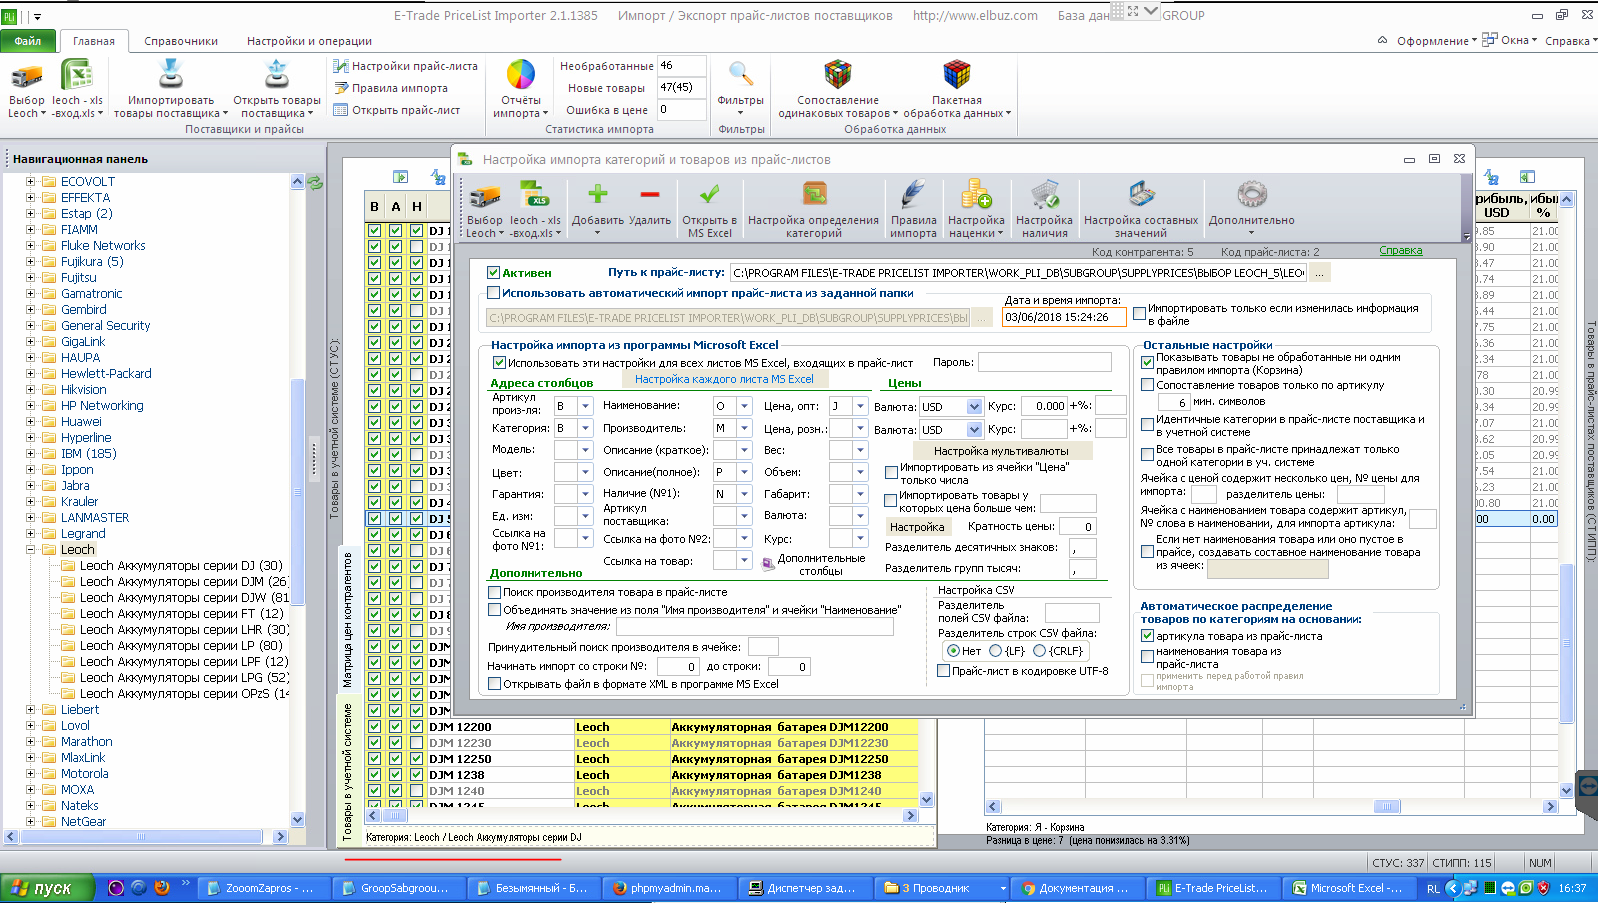The height and width of the screenshot is (903, 1598).
Task: Click the Выбор Leoch truck icon in main ribbon
Action: (x=27, y=76)
